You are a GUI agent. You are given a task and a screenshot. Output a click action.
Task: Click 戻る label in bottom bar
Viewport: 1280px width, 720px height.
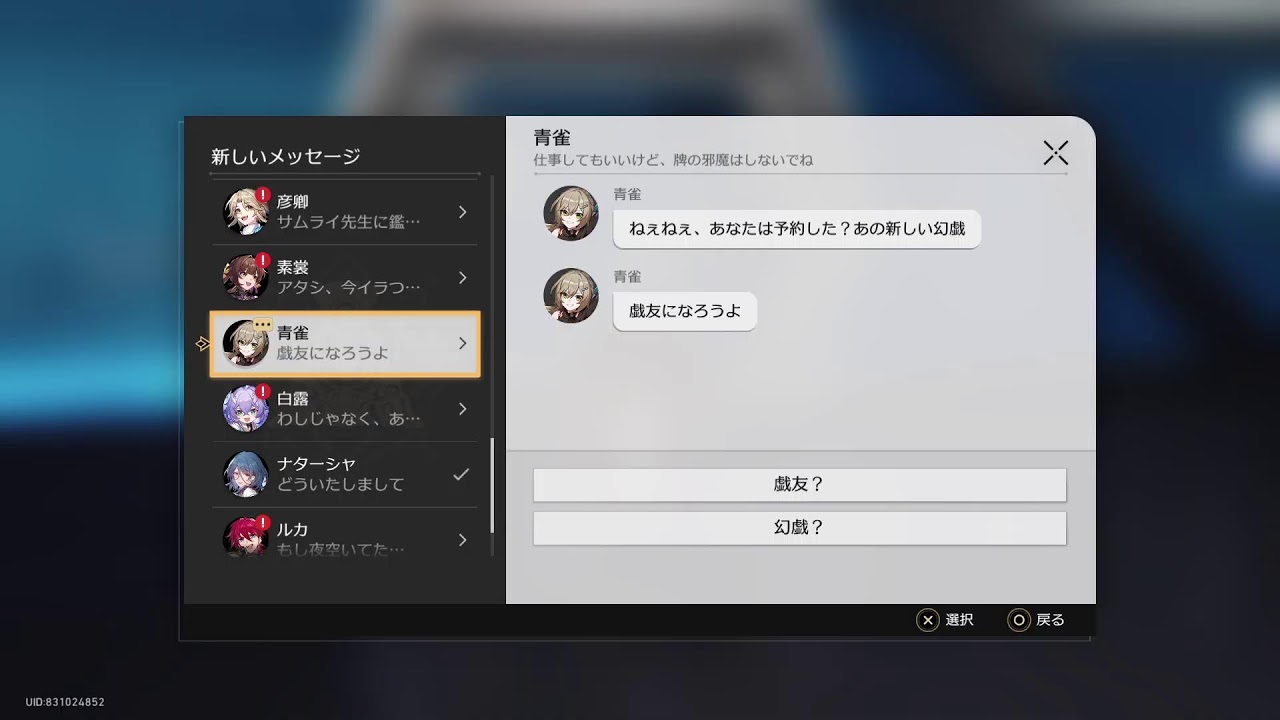click(1050, 620)
